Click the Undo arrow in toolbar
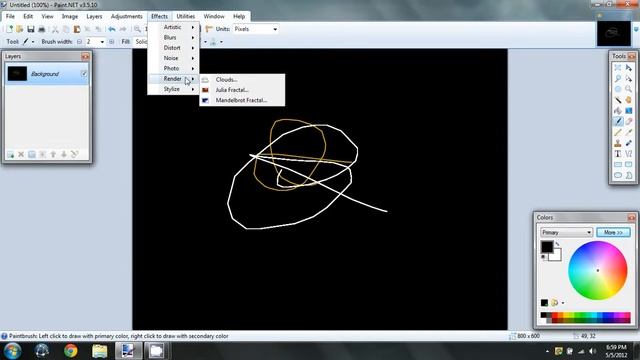This screenshot has height=360, width=640. (x=111, y=29)
